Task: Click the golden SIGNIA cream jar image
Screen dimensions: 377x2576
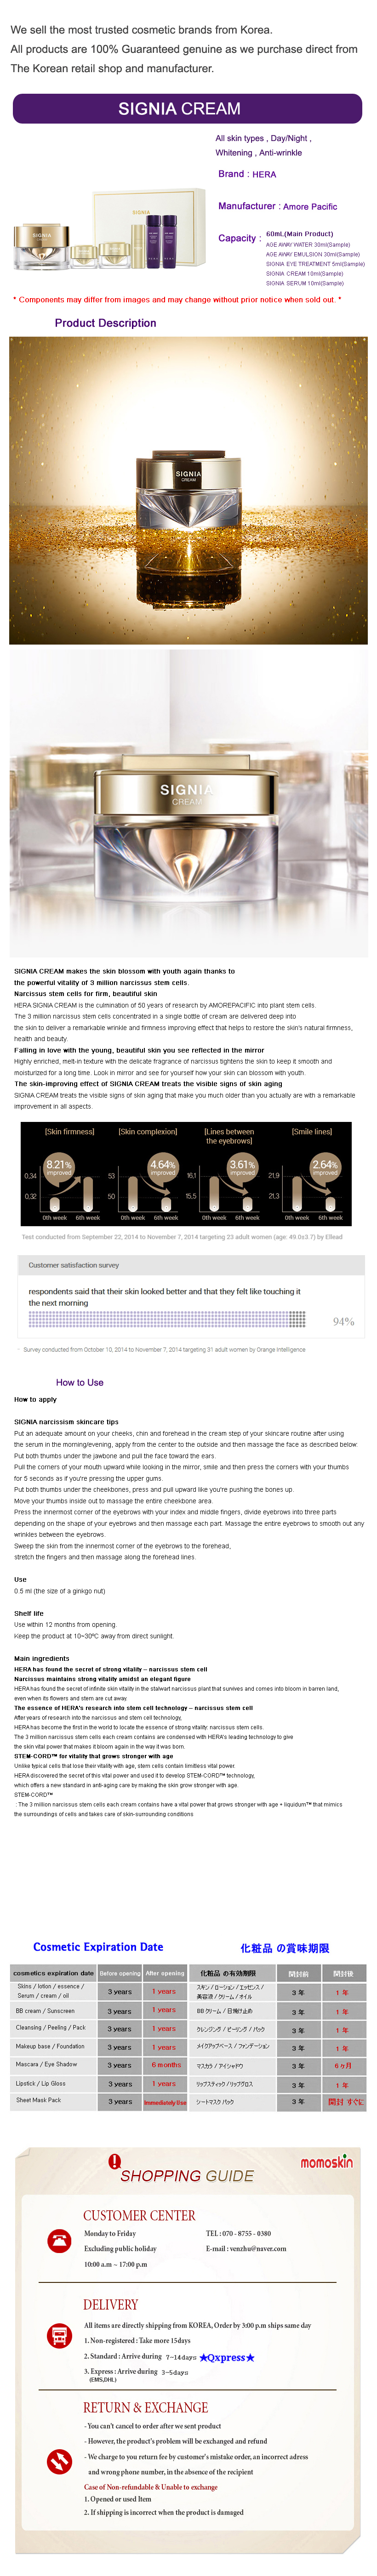Action: (x=188, y=490)
